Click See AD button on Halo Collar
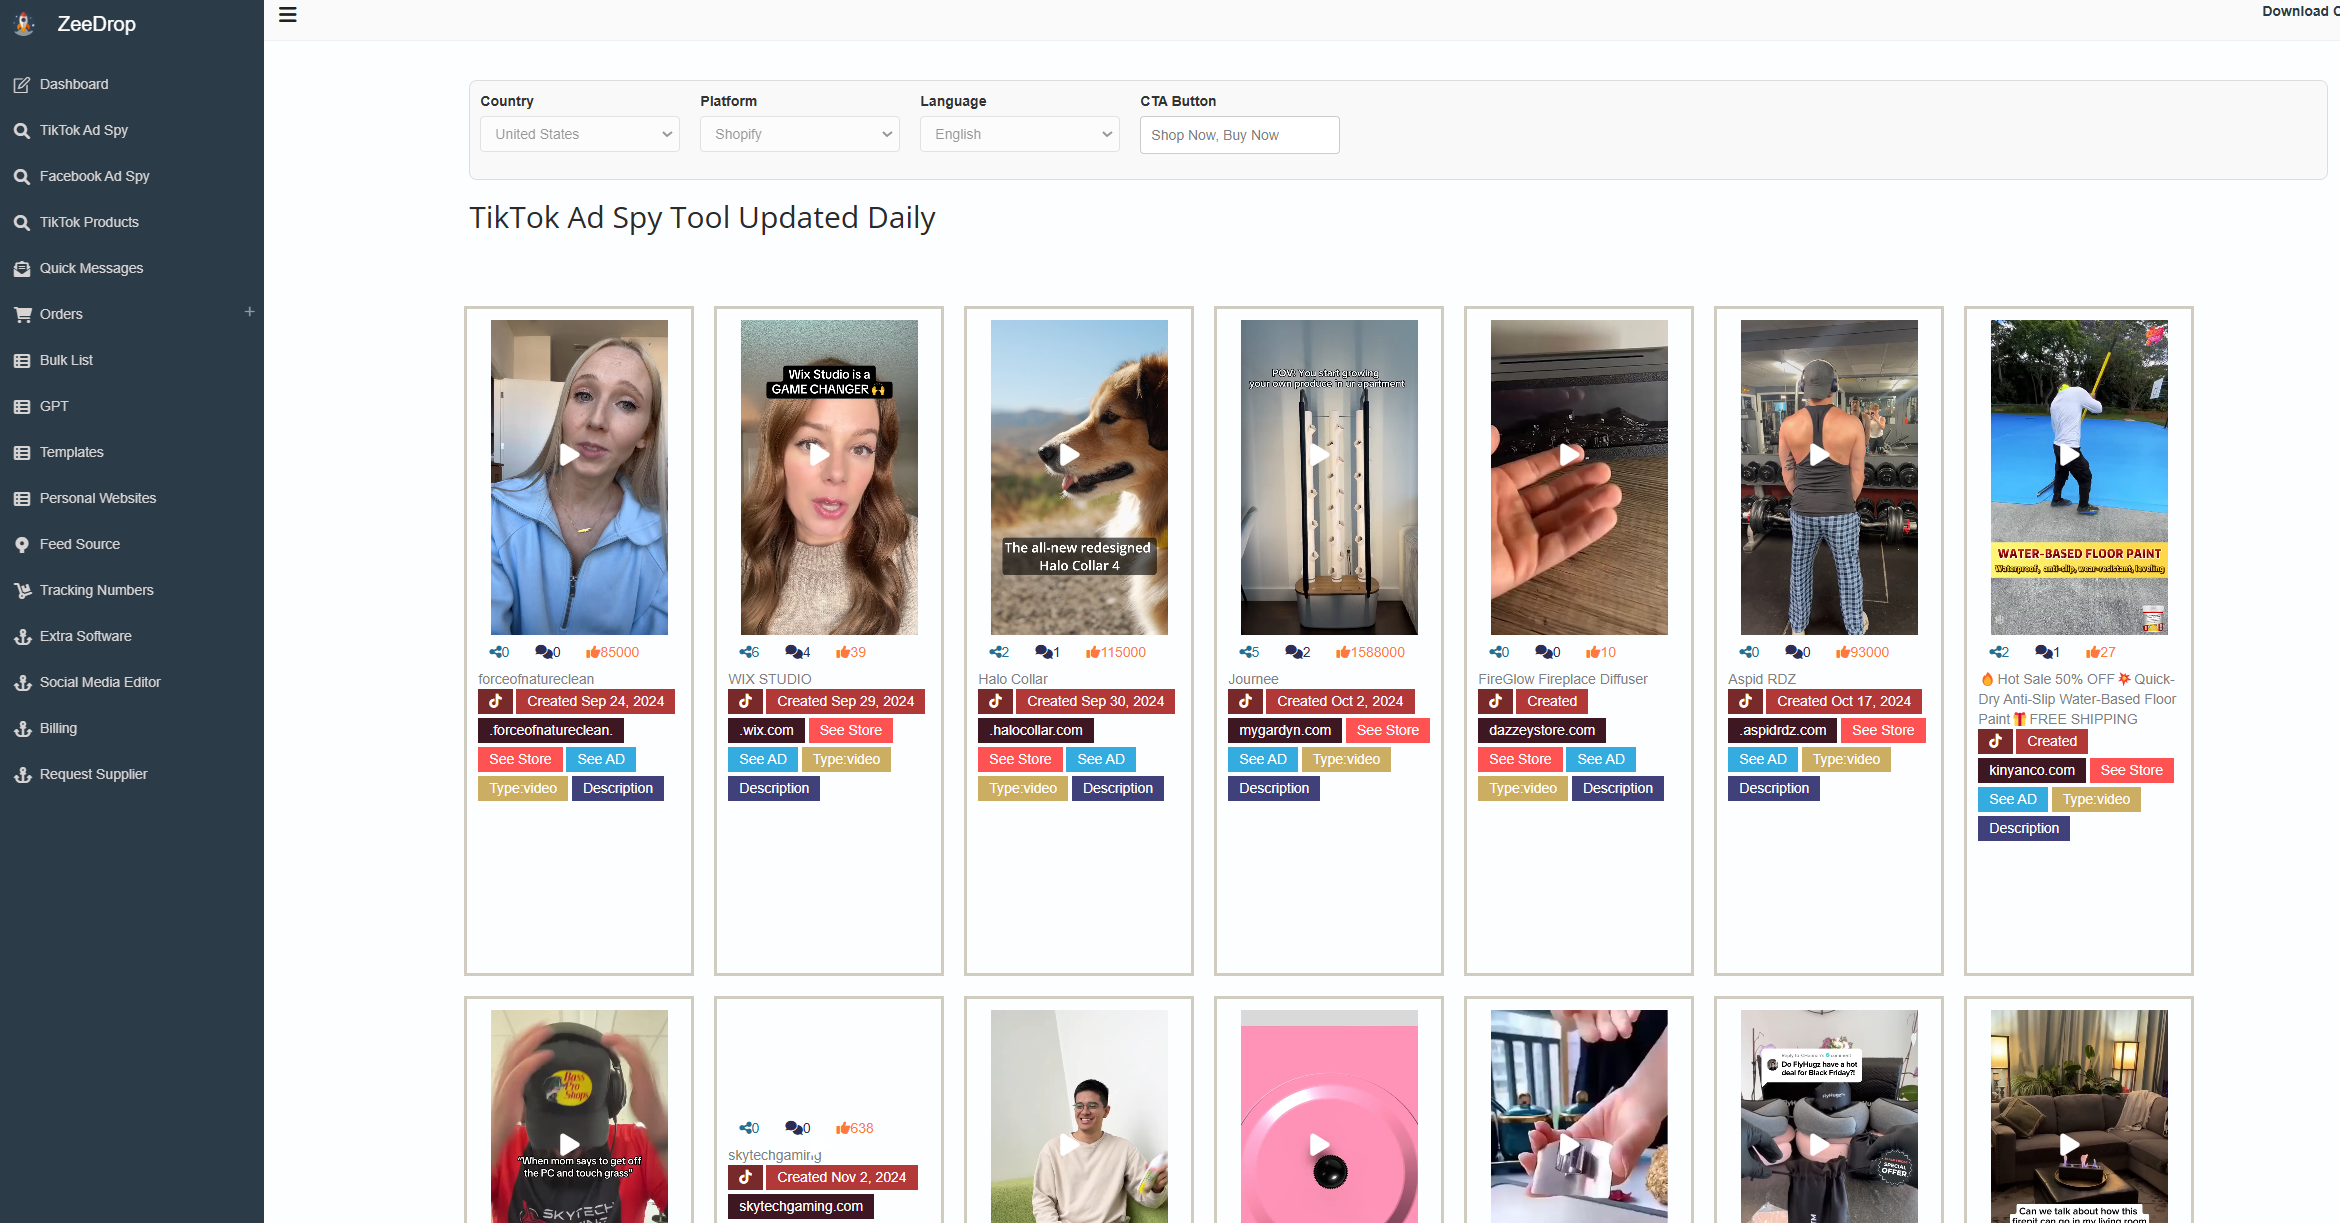2340x1223 pixels. coord(1099,759)
